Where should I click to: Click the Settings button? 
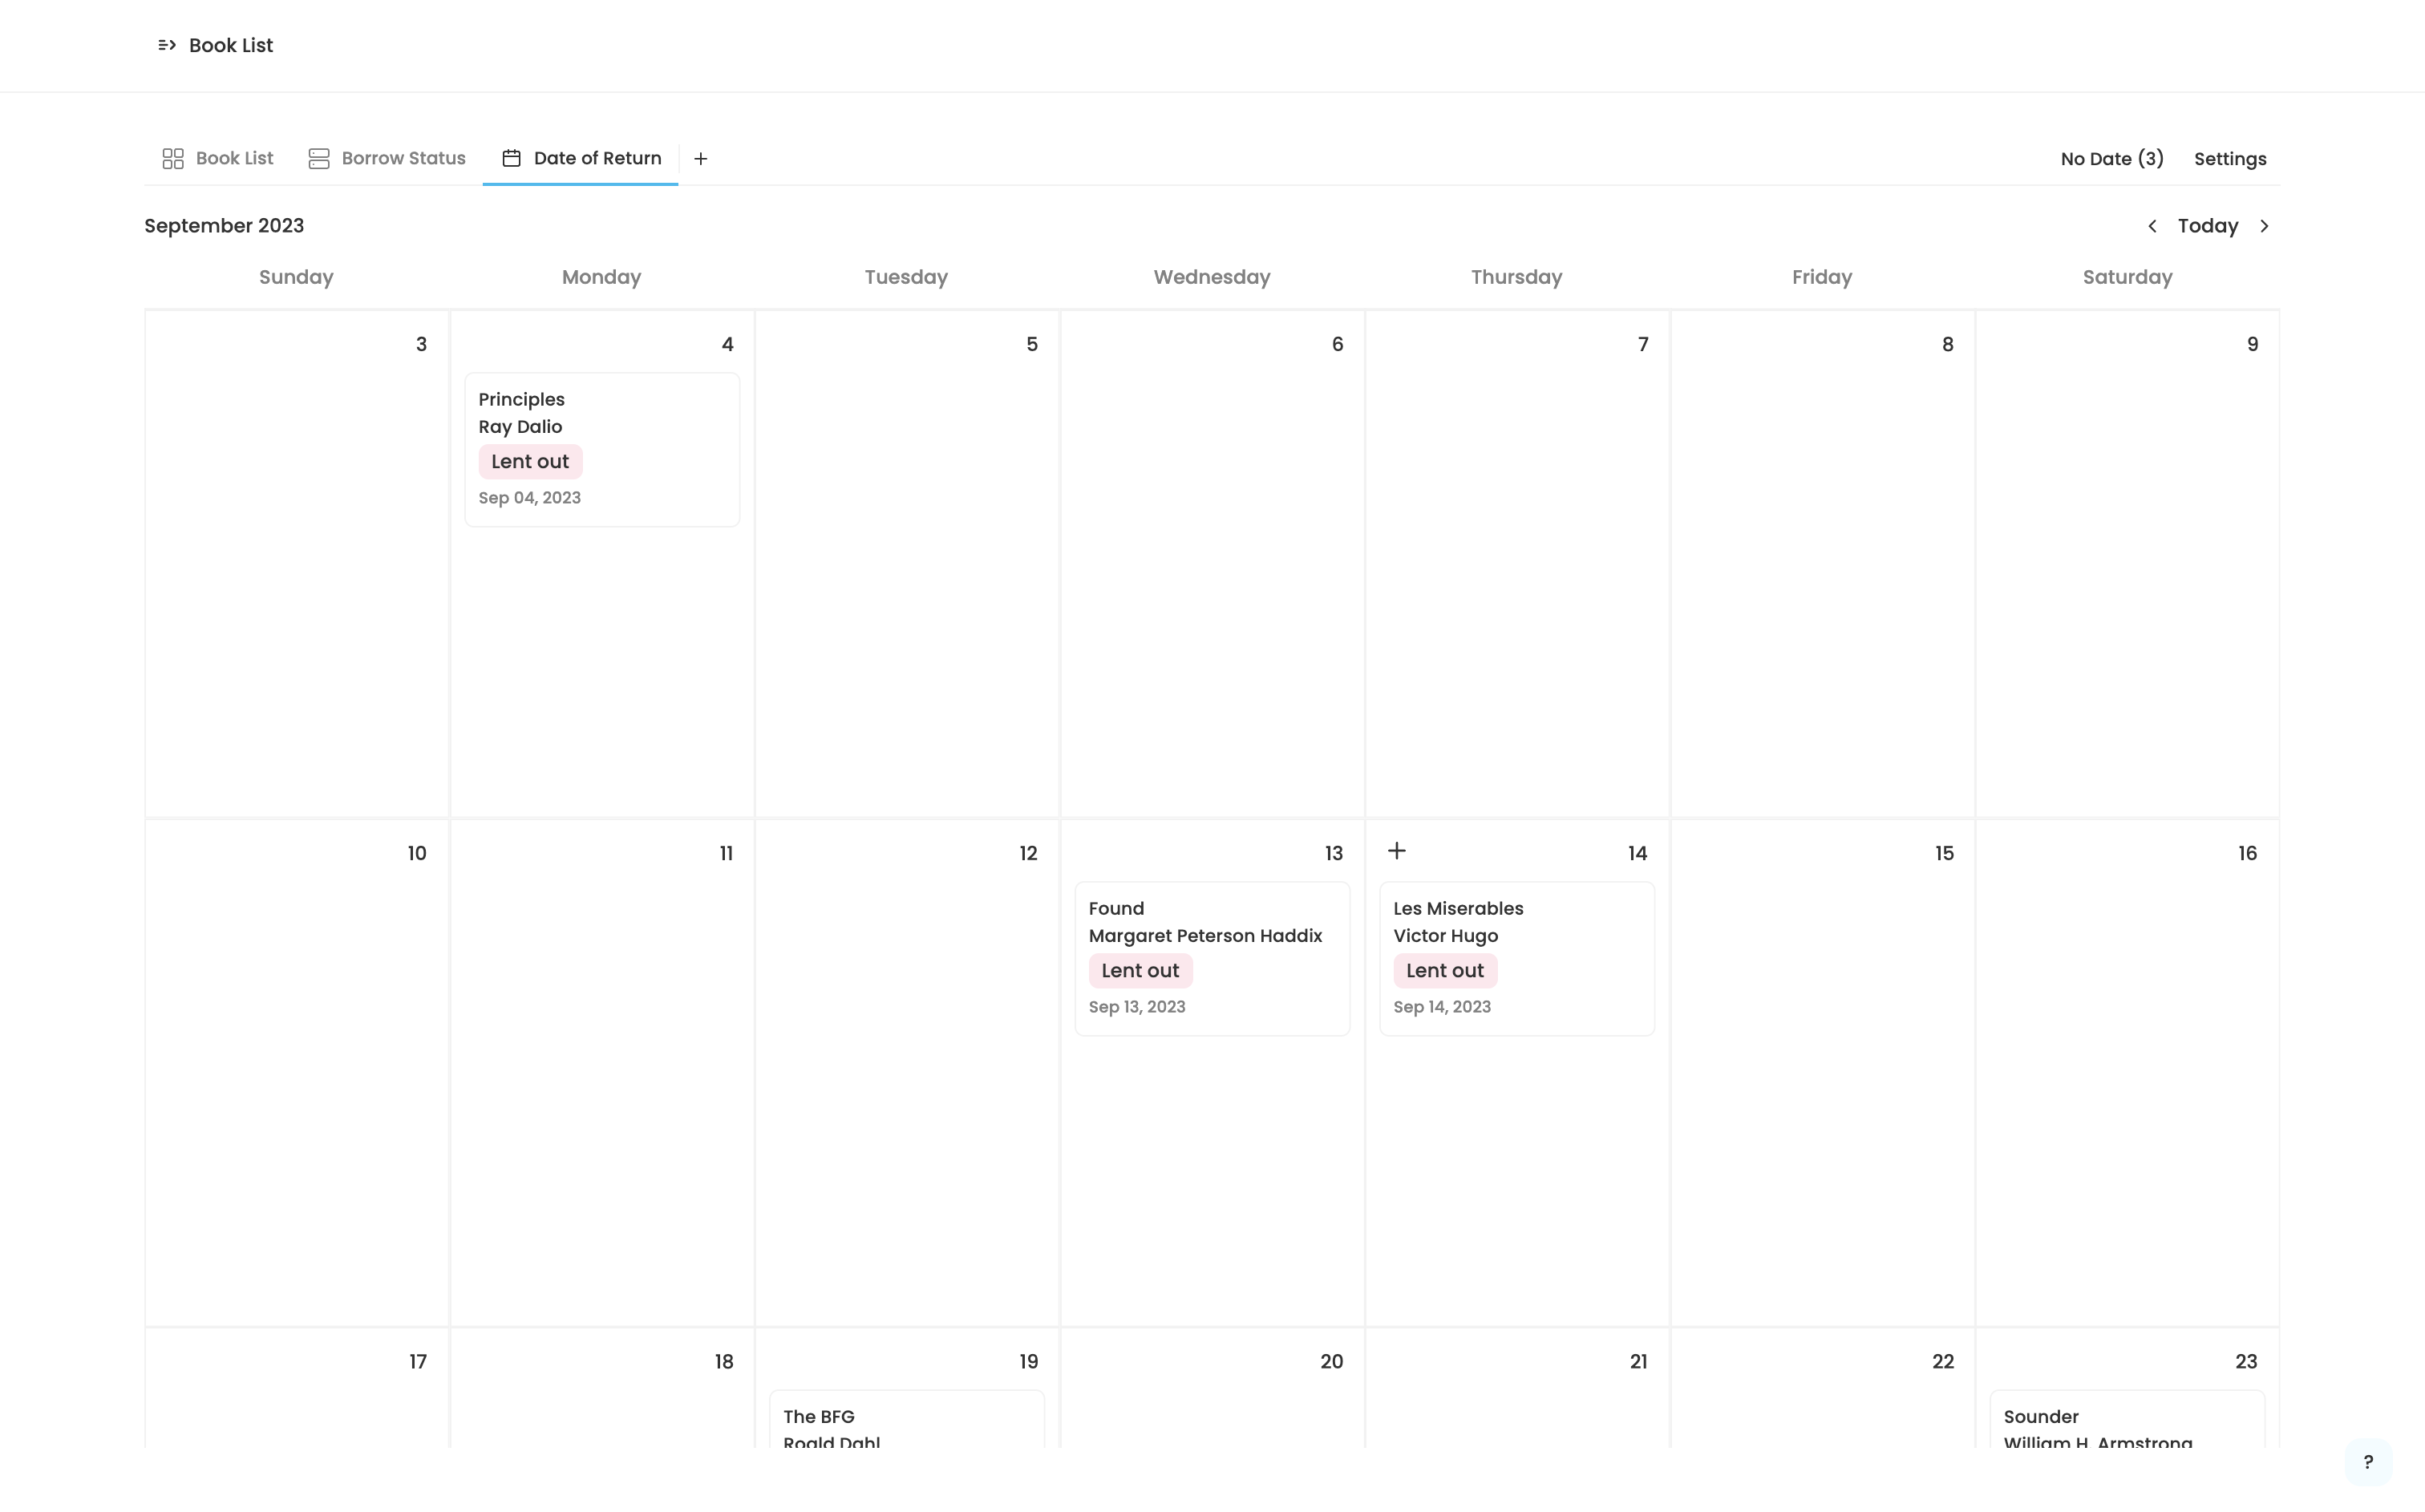click(2230, 159)
